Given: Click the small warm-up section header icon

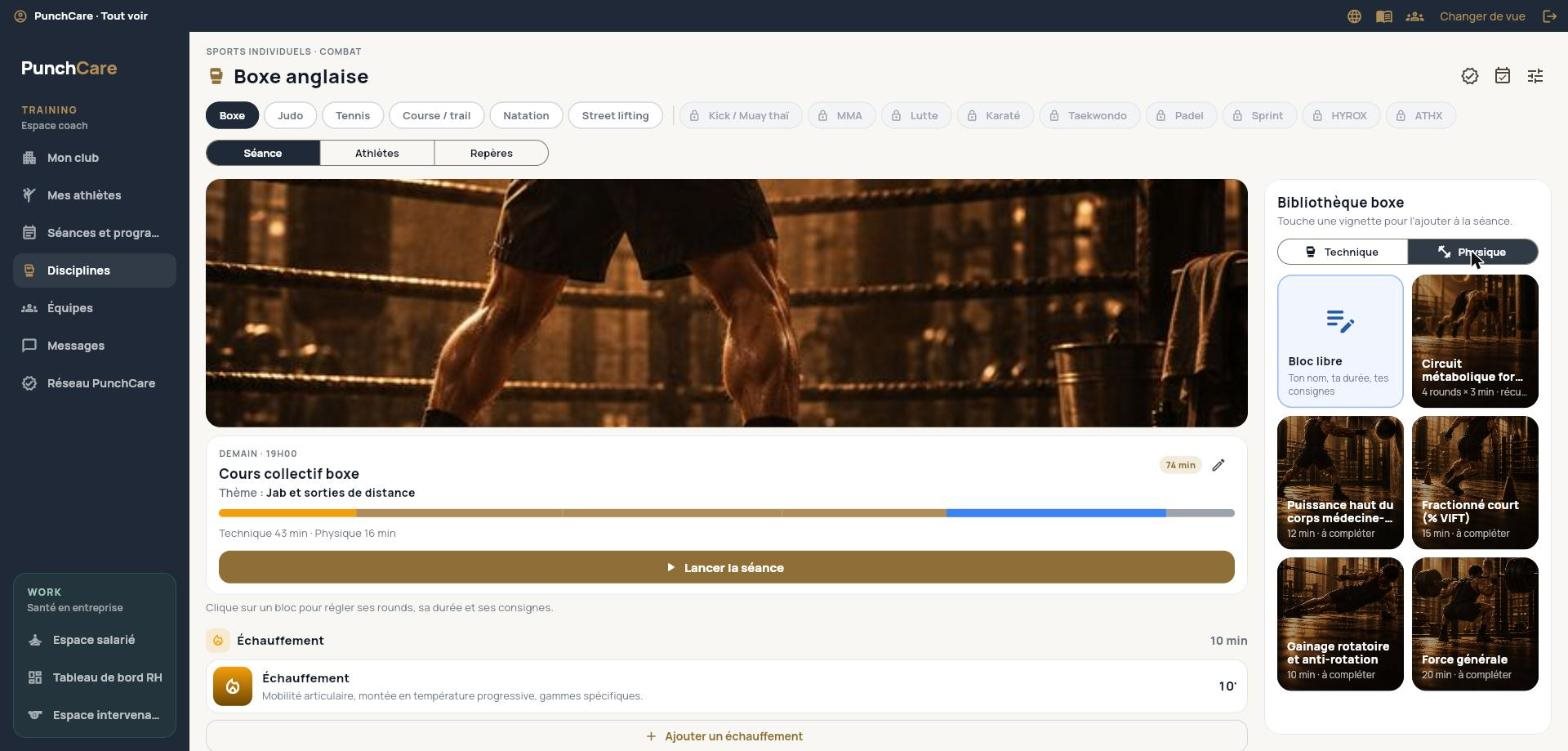Looking at the screenshot, I should pyautogui.click(x=218, y=640).
